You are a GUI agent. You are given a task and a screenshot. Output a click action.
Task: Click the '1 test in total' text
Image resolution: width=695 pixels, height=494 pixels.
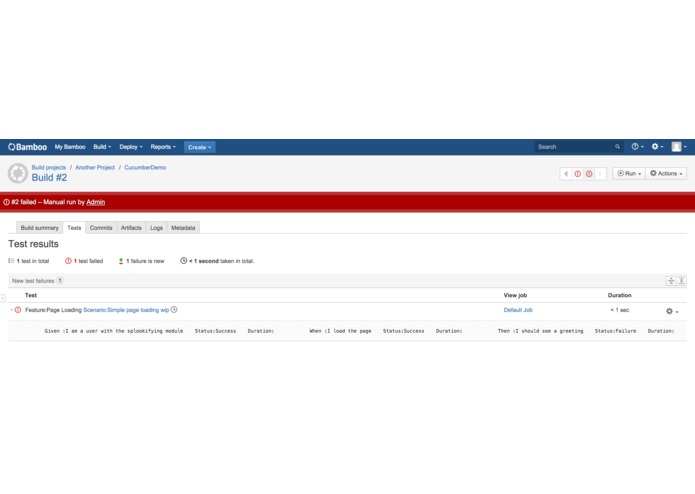pos(33,261)
